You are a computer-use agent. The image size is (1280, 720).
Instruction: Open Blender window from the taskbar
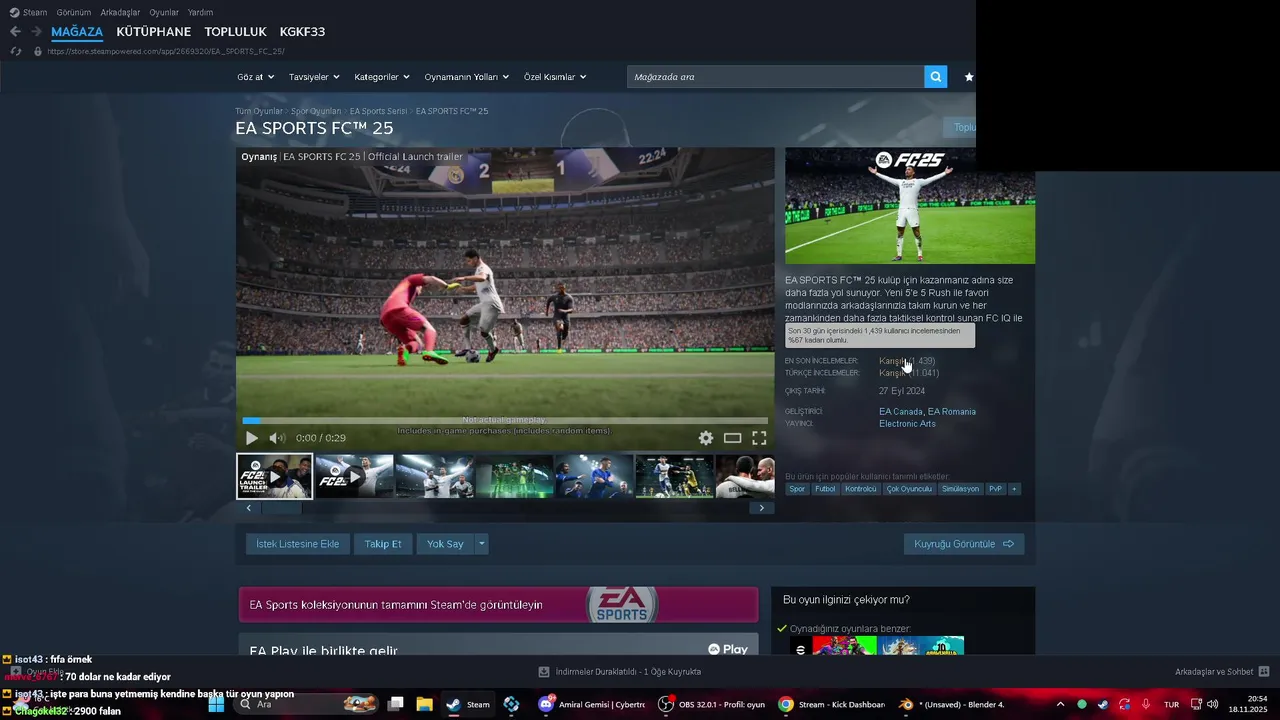click(x=951, y=704)
